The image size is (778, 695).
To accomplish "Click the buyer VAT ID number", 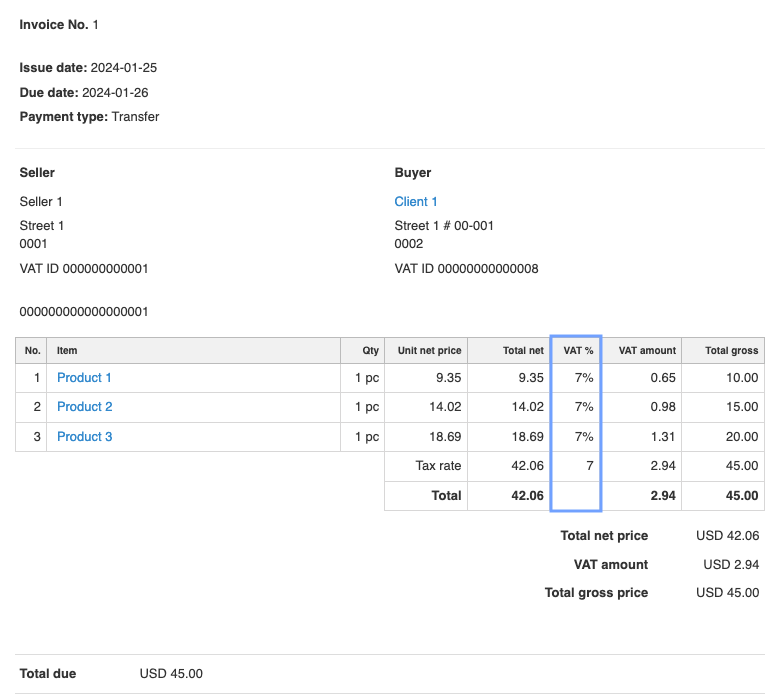I will (488, 269).
